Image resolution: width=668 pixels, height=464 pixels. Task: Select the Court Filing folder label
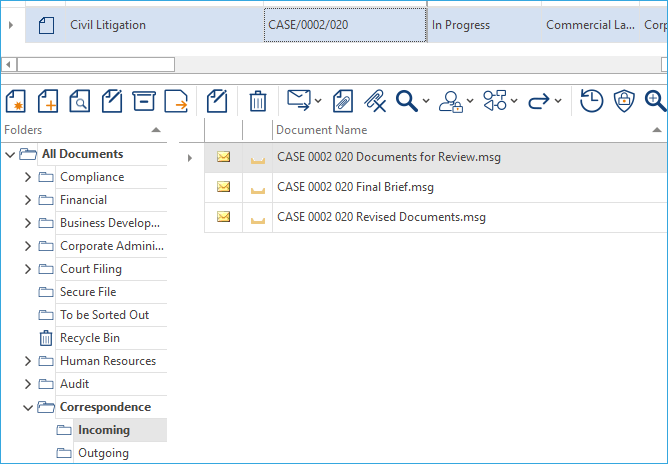click(x=91, y=269)
